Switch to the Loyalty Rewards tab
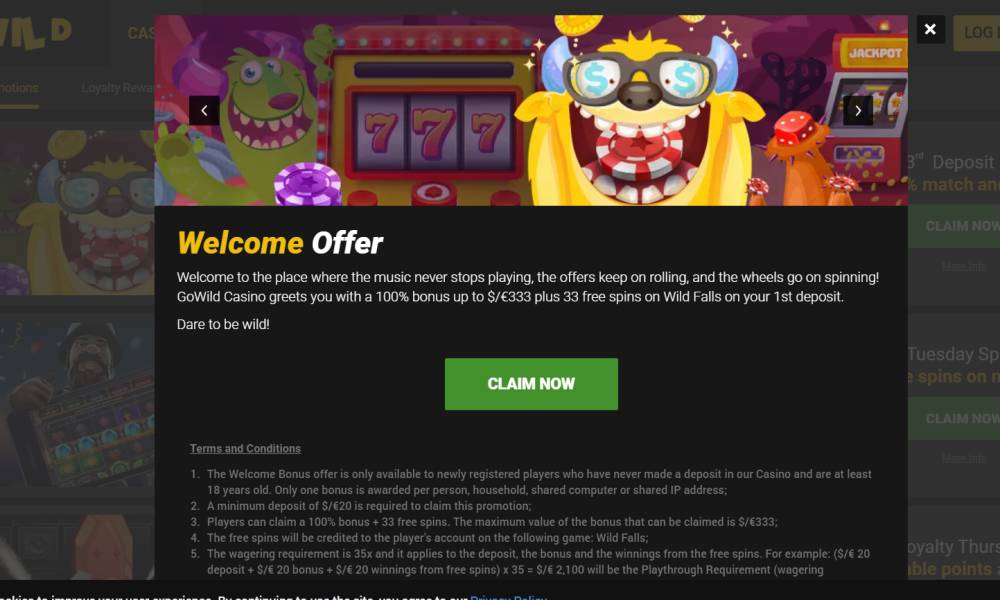The width and height of the screenshot is (1000, 600). tap(118, 88)
